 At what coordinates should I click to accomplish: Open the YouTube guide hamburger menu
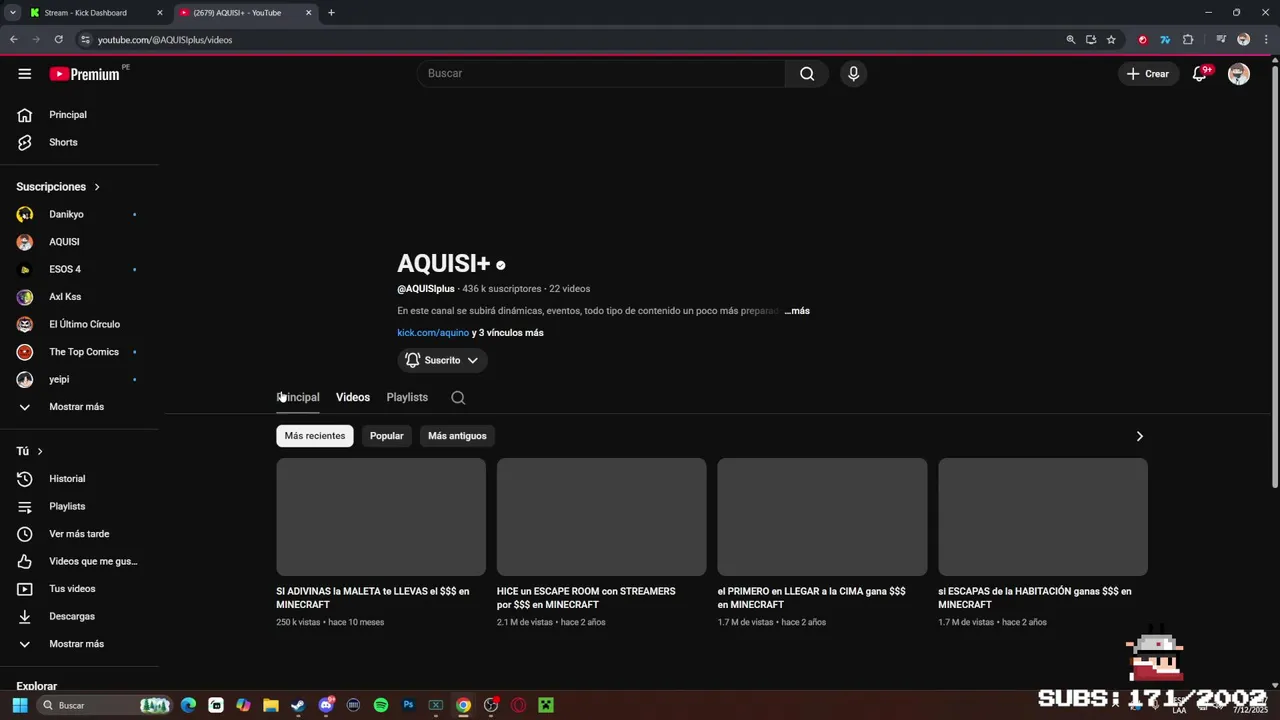point(25,74)
